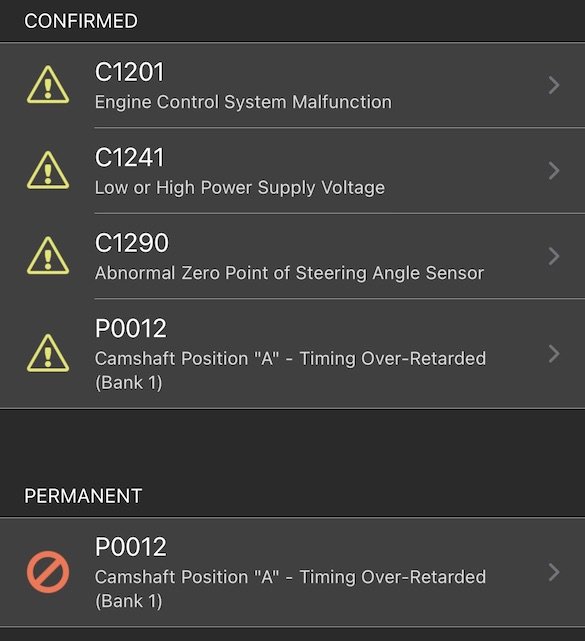Click the P0012 code title under PERMANENT

coord(131,547)
